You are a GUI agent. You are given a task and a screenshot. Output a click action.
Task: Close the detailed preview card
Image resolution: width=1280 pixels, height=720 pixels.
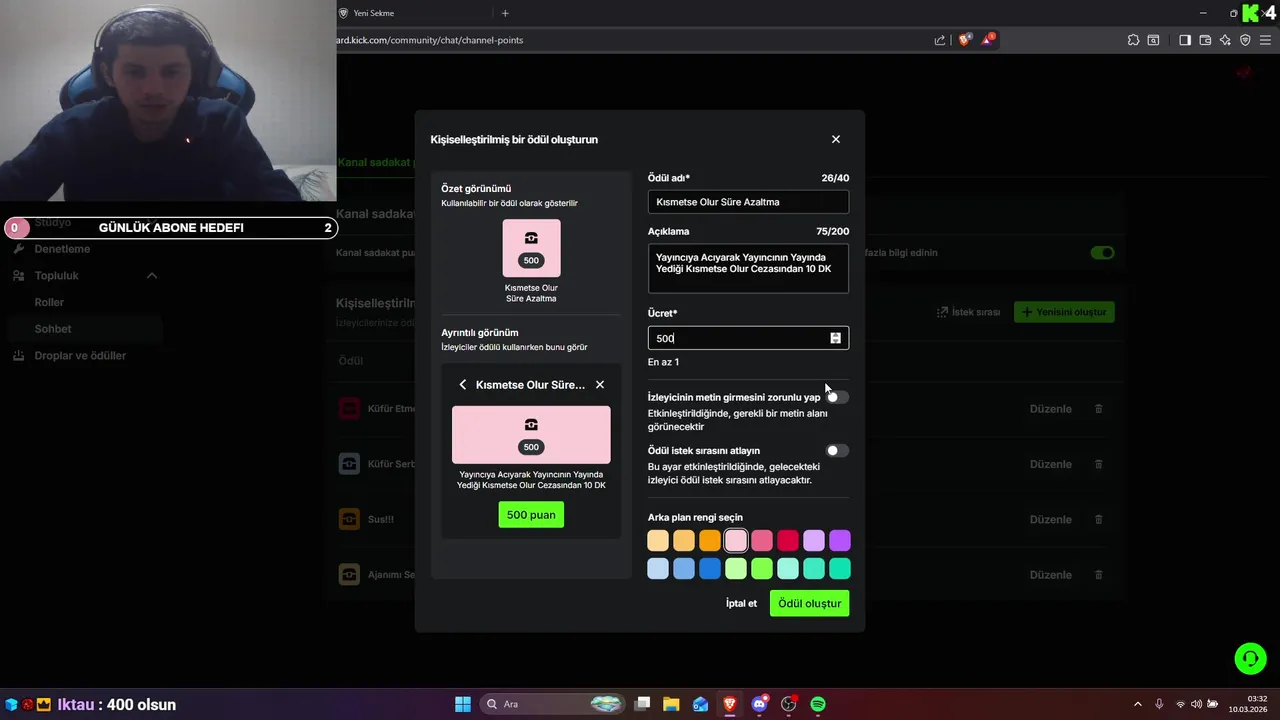[x=600, y=385]
